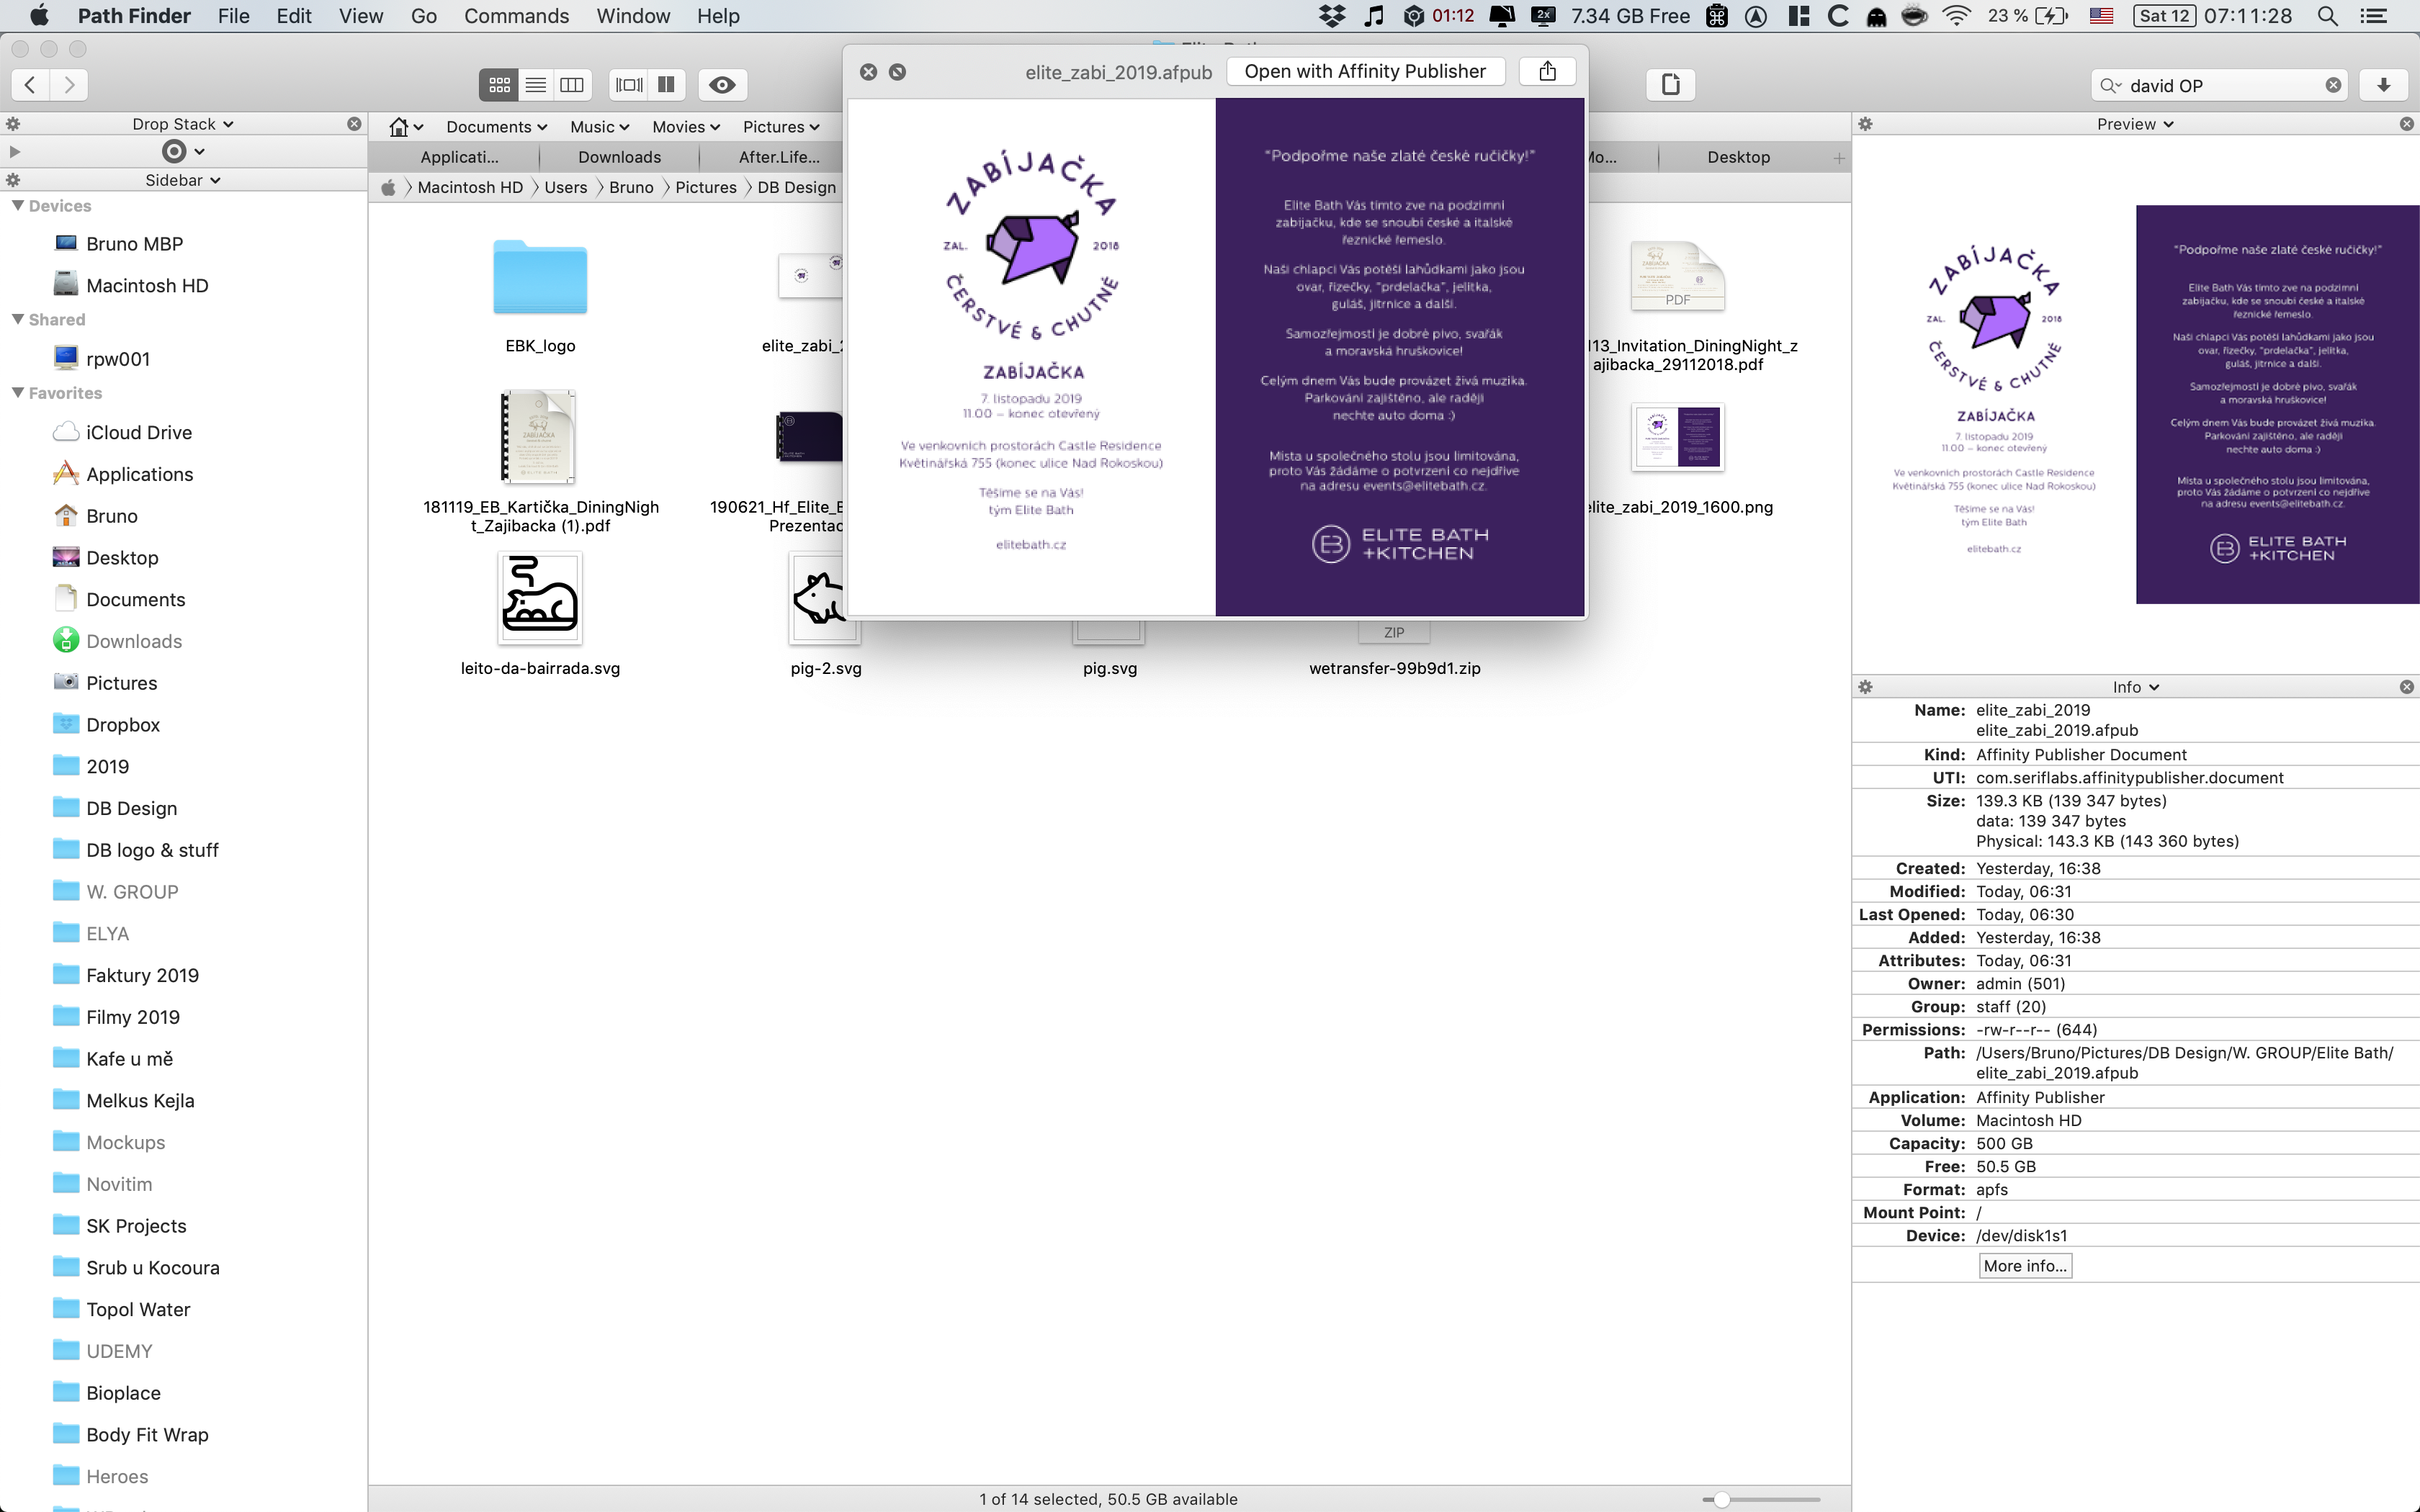Viewport: 2420px width, 1512px height.
Task: Click in the search field containing david OP
Action: point(2219,85)
